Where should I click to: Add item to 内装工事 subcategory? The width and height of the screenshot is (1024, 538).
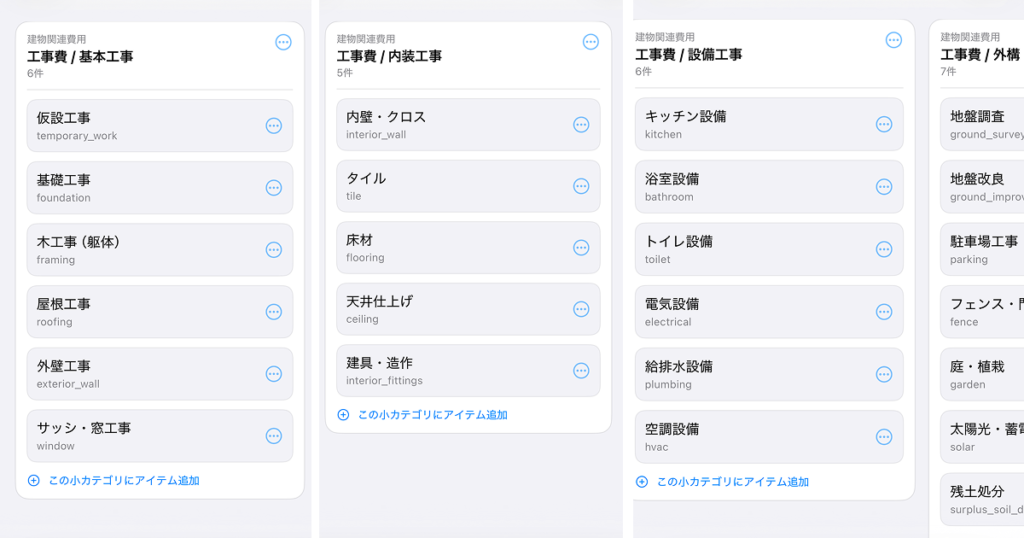tap(423, 415)
